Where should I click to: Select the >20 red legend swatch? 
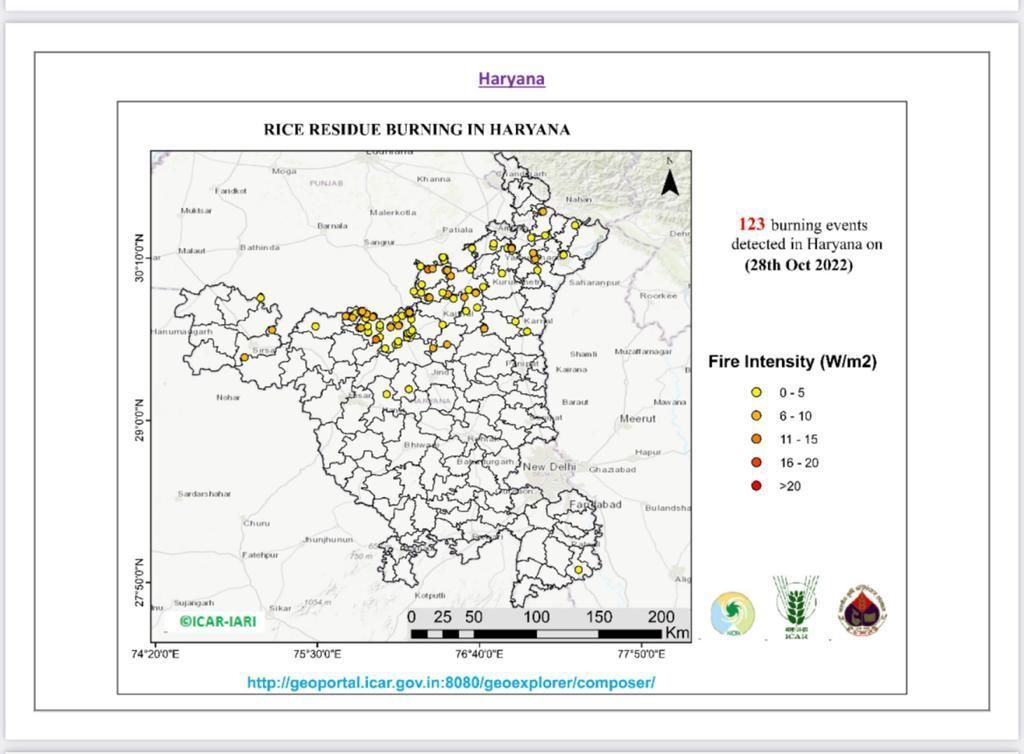point(756,486)
